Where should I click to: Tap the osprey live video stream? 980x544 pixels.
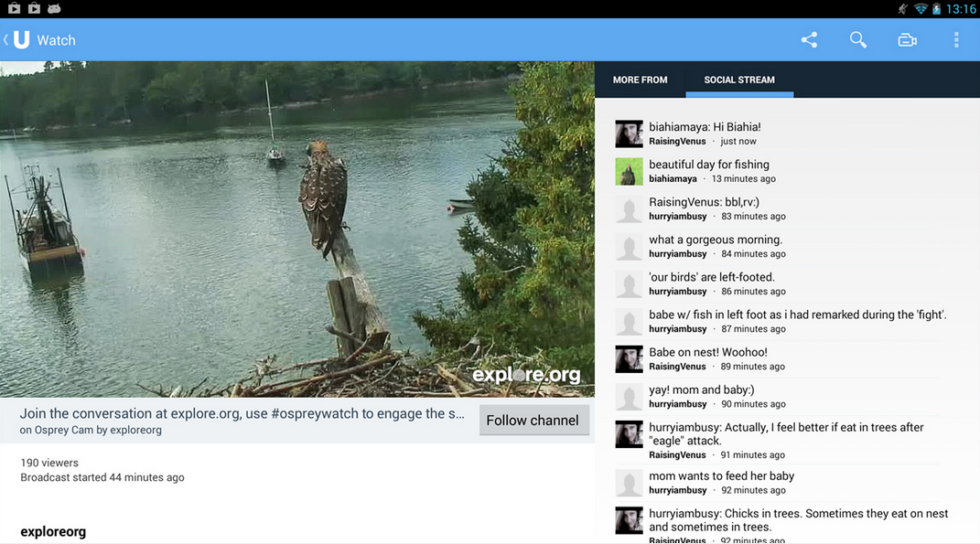(x=297, y=229)
